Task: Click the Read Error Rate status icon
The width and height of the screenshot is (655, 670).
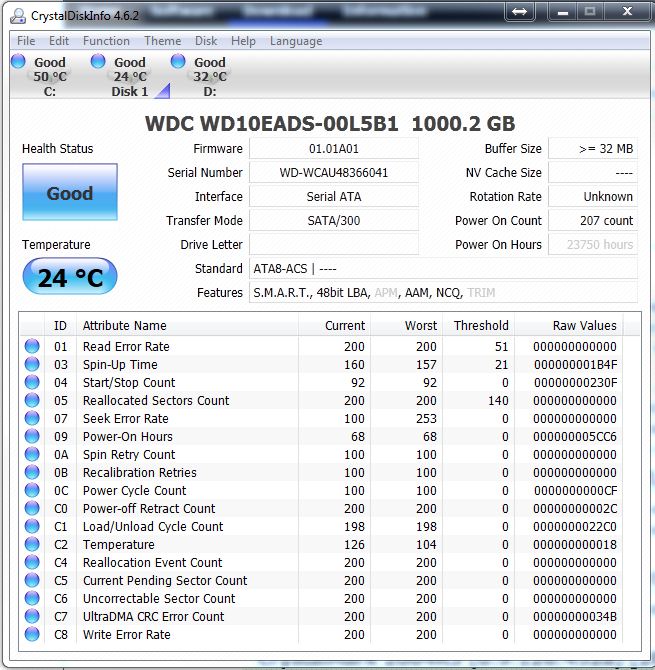Action: tap(33, 346)
